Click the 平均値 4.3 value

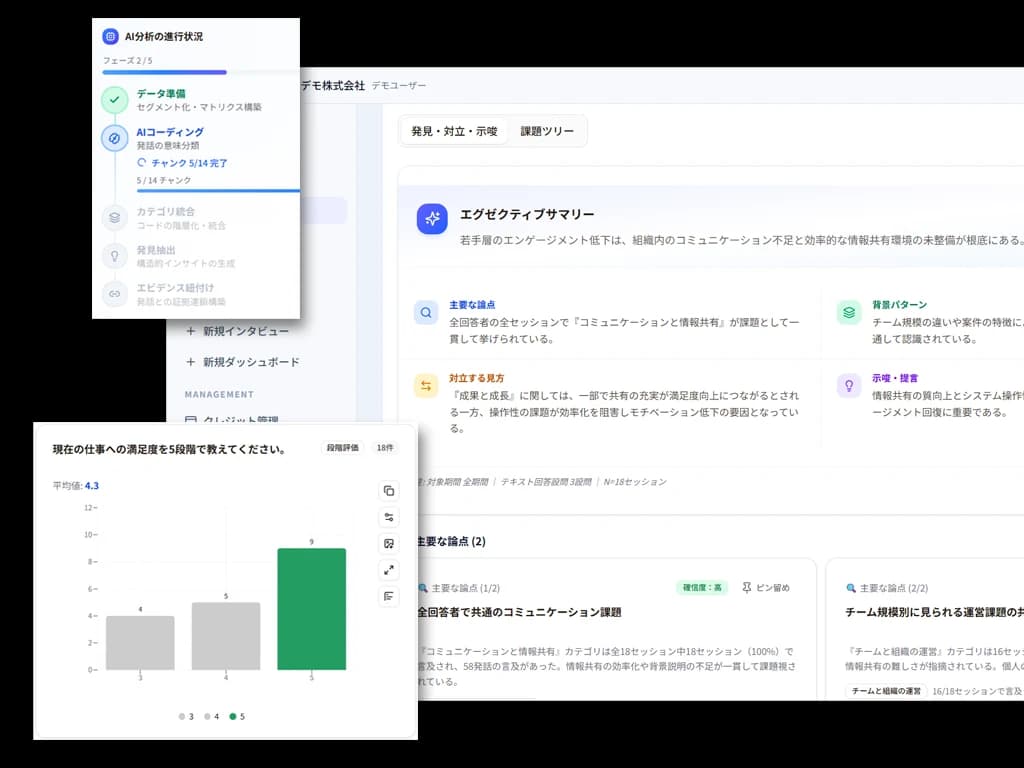[92, 486]
